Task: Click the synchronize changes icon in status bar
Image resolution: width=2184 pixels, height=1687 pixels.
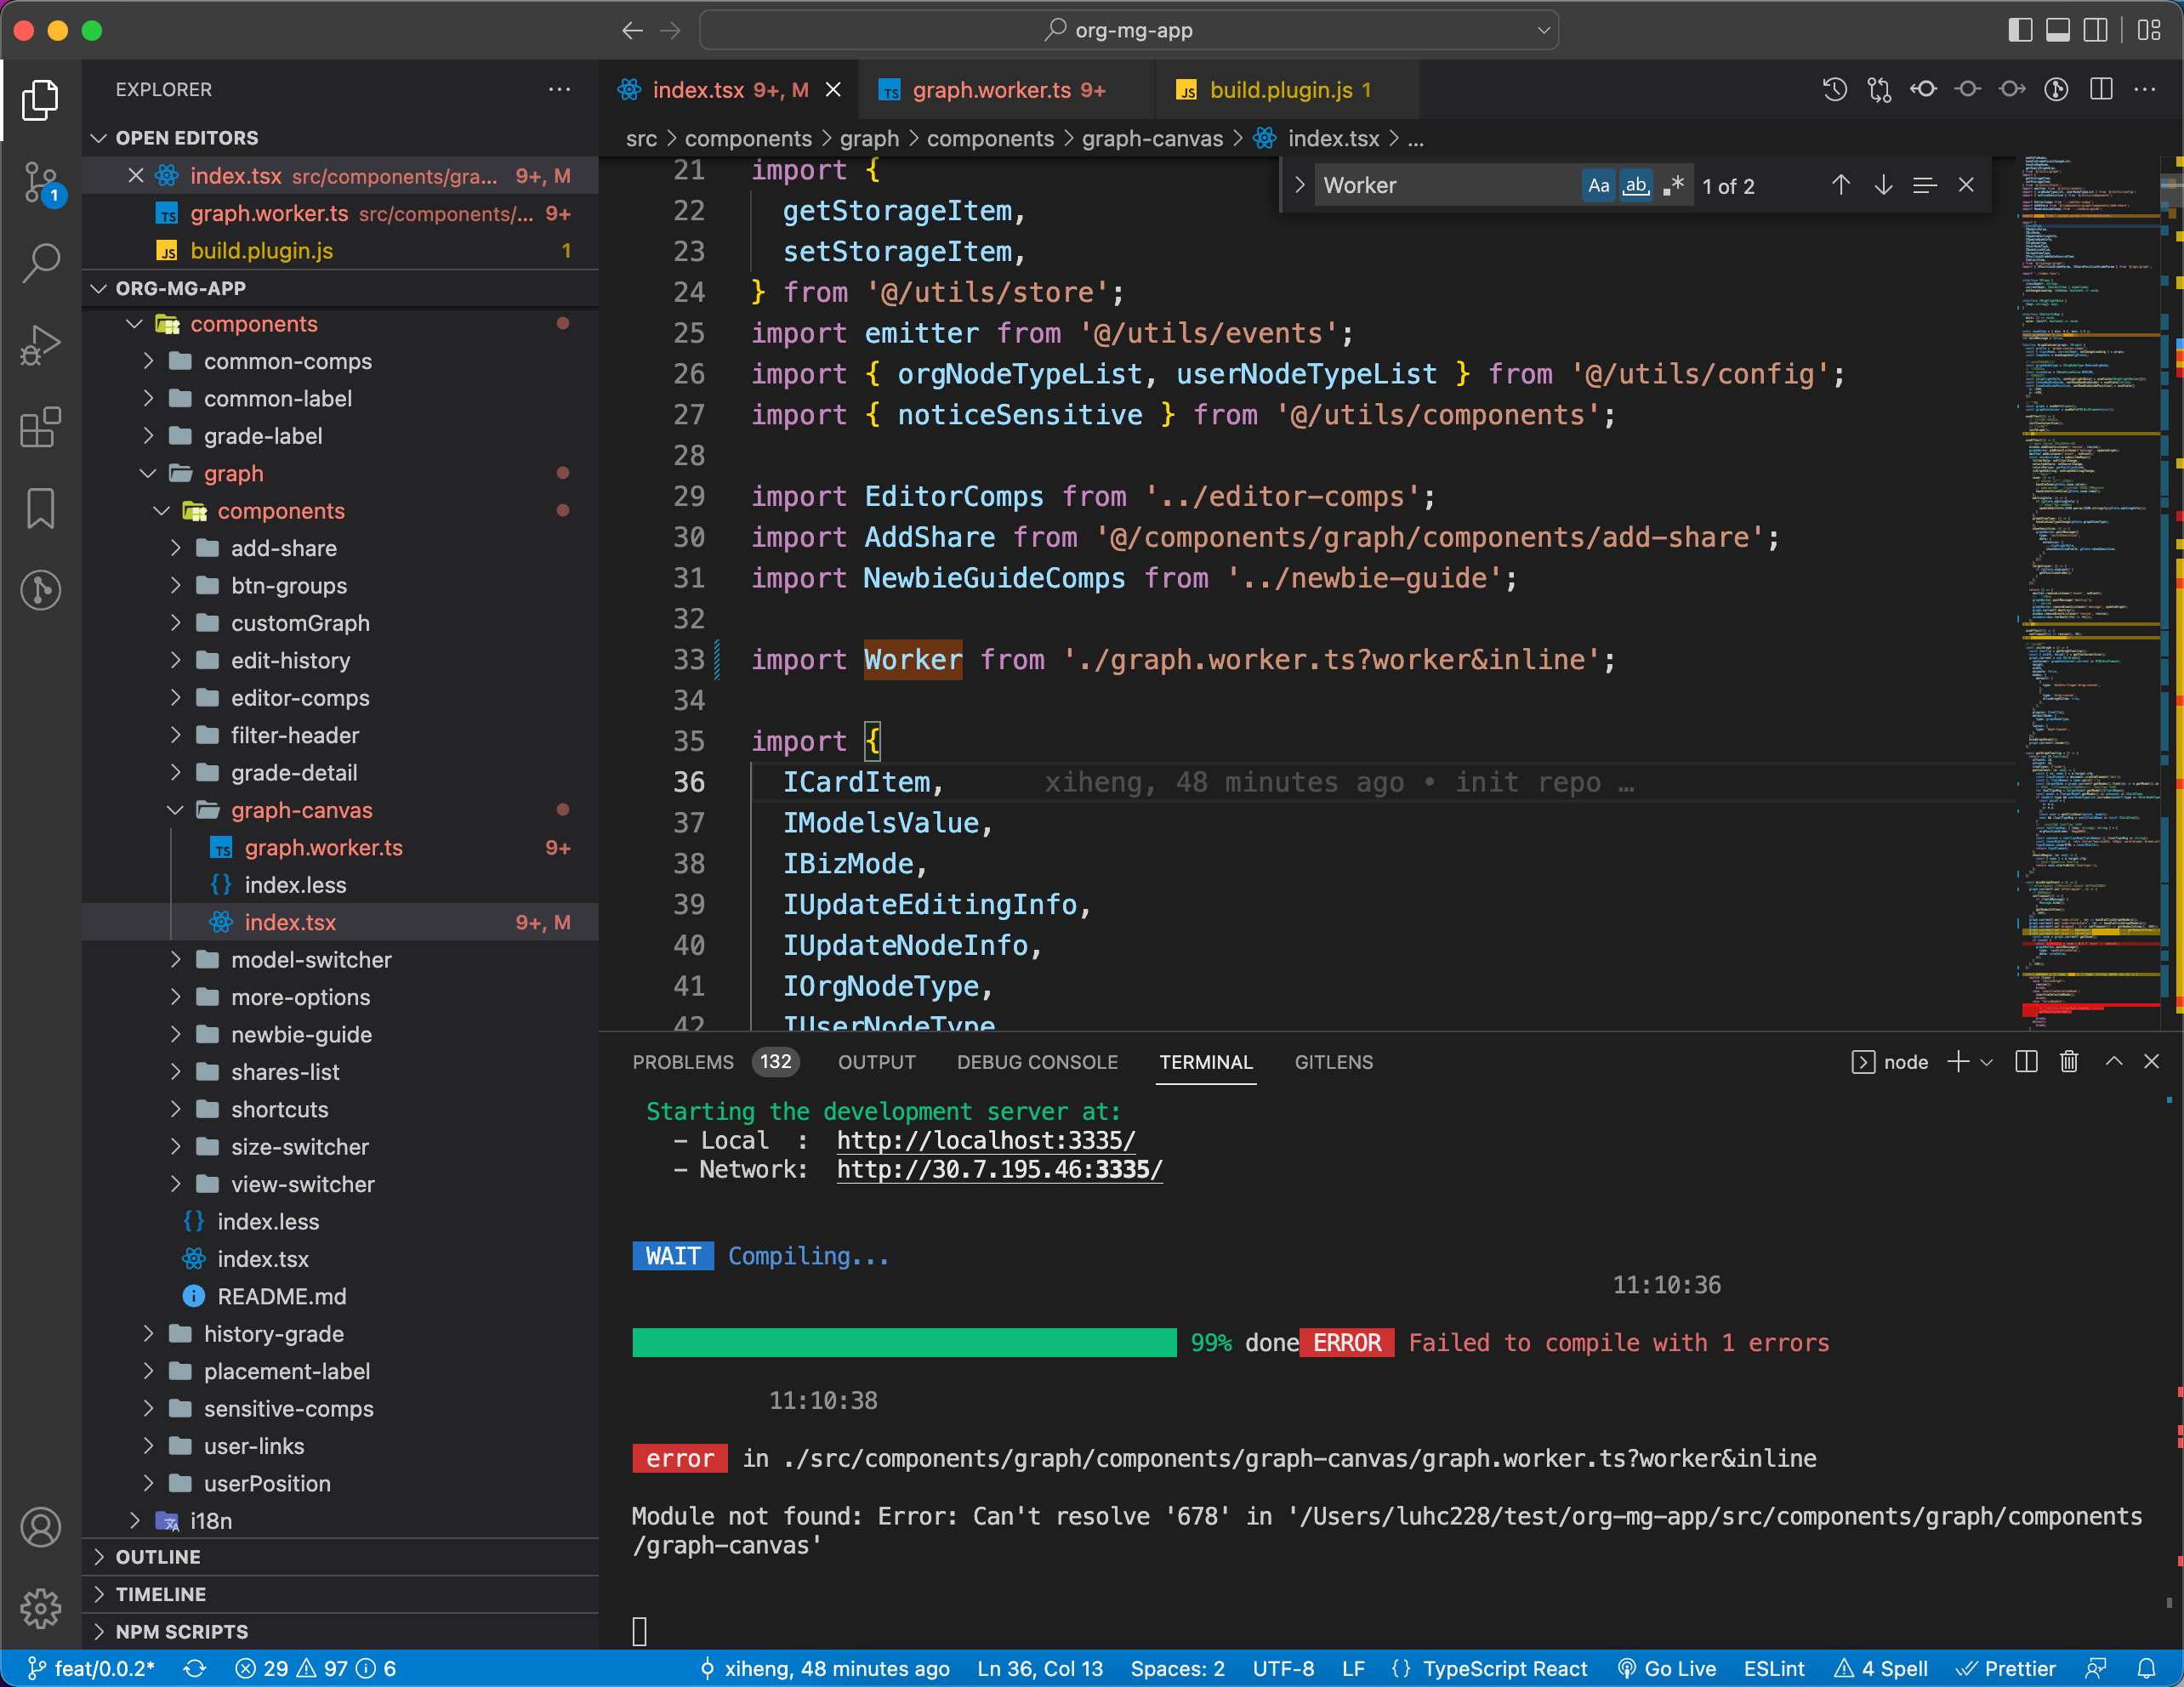Action: click(x=195, y=1669)
